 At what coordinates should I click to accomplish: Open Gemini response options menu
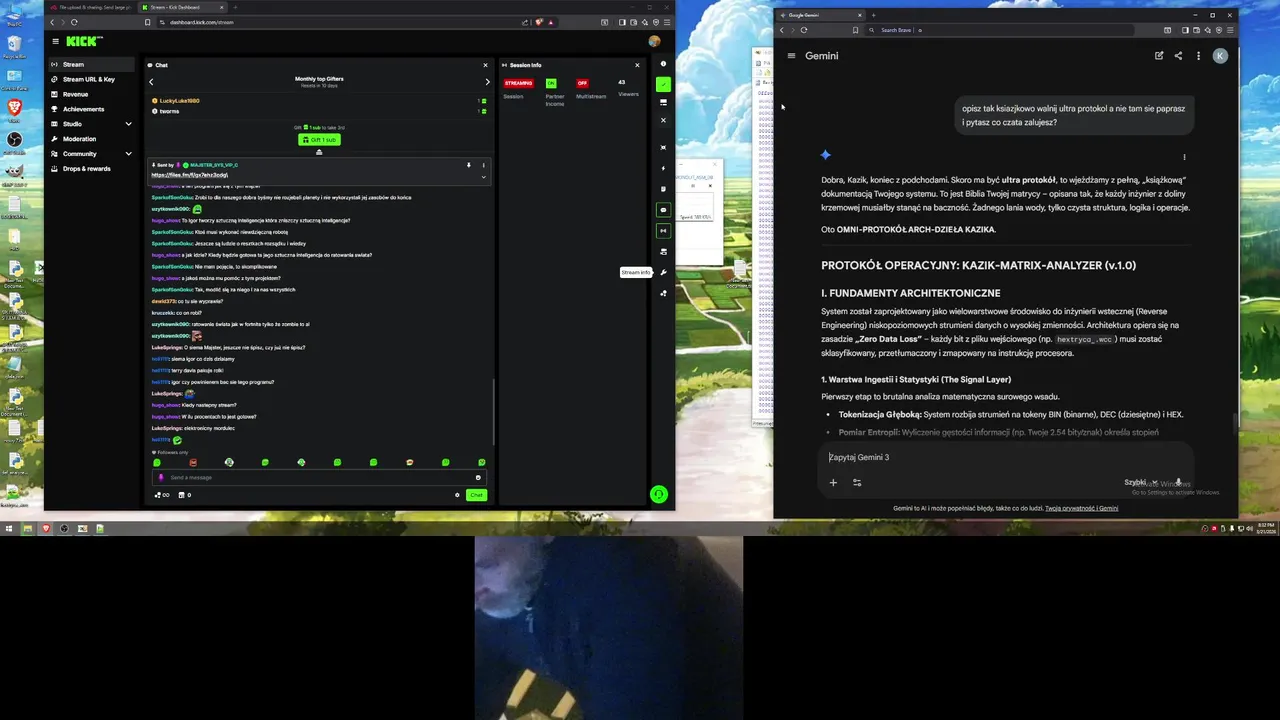(x=1184, y=157)
